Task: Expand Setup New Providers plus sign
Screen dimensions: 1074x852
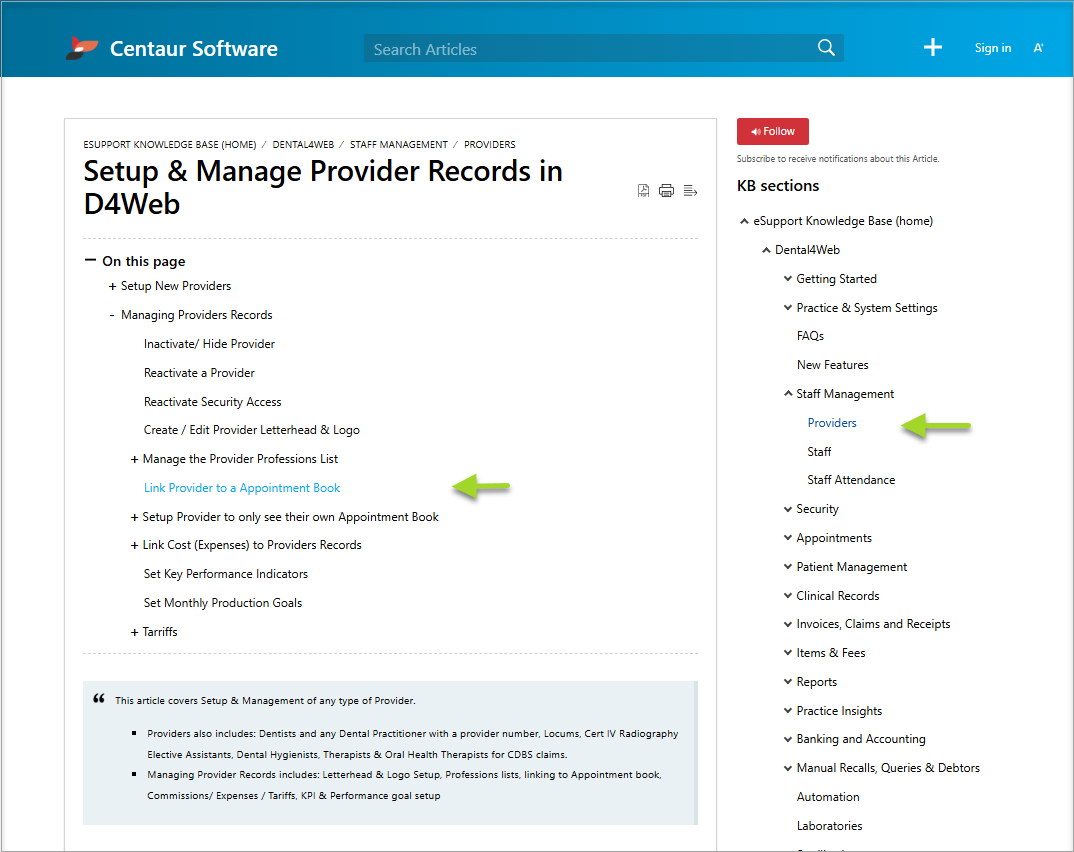Action: (112, 286)
